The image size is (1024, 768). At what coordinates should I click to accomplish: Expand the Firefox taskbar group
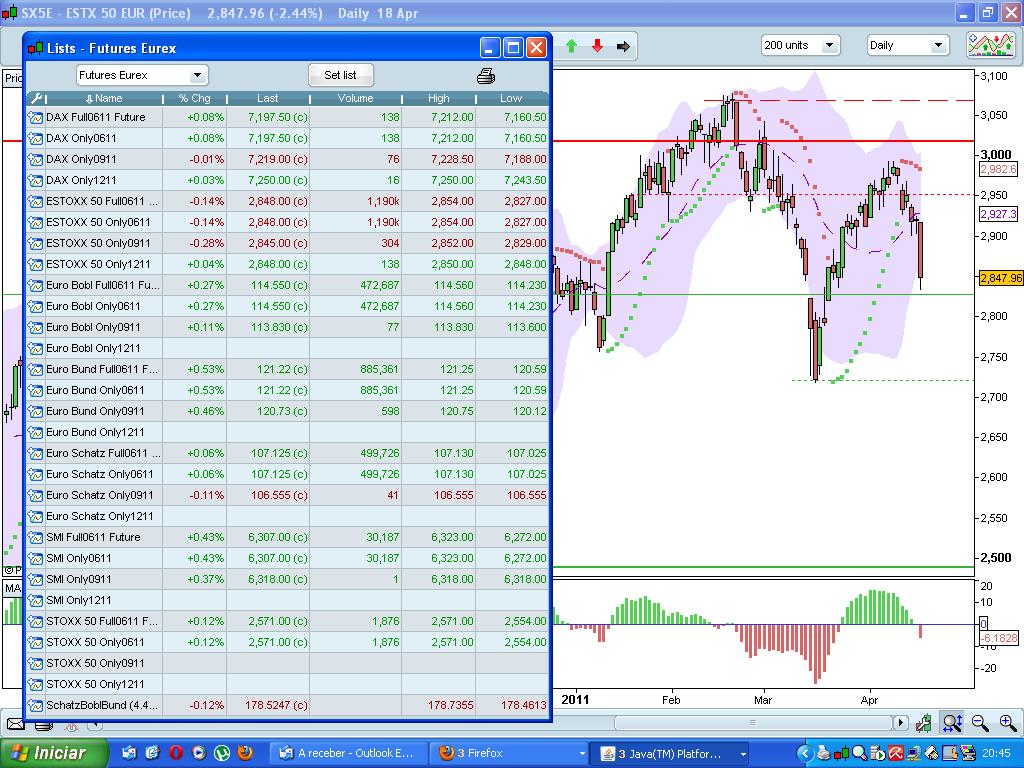click(582, 754)
